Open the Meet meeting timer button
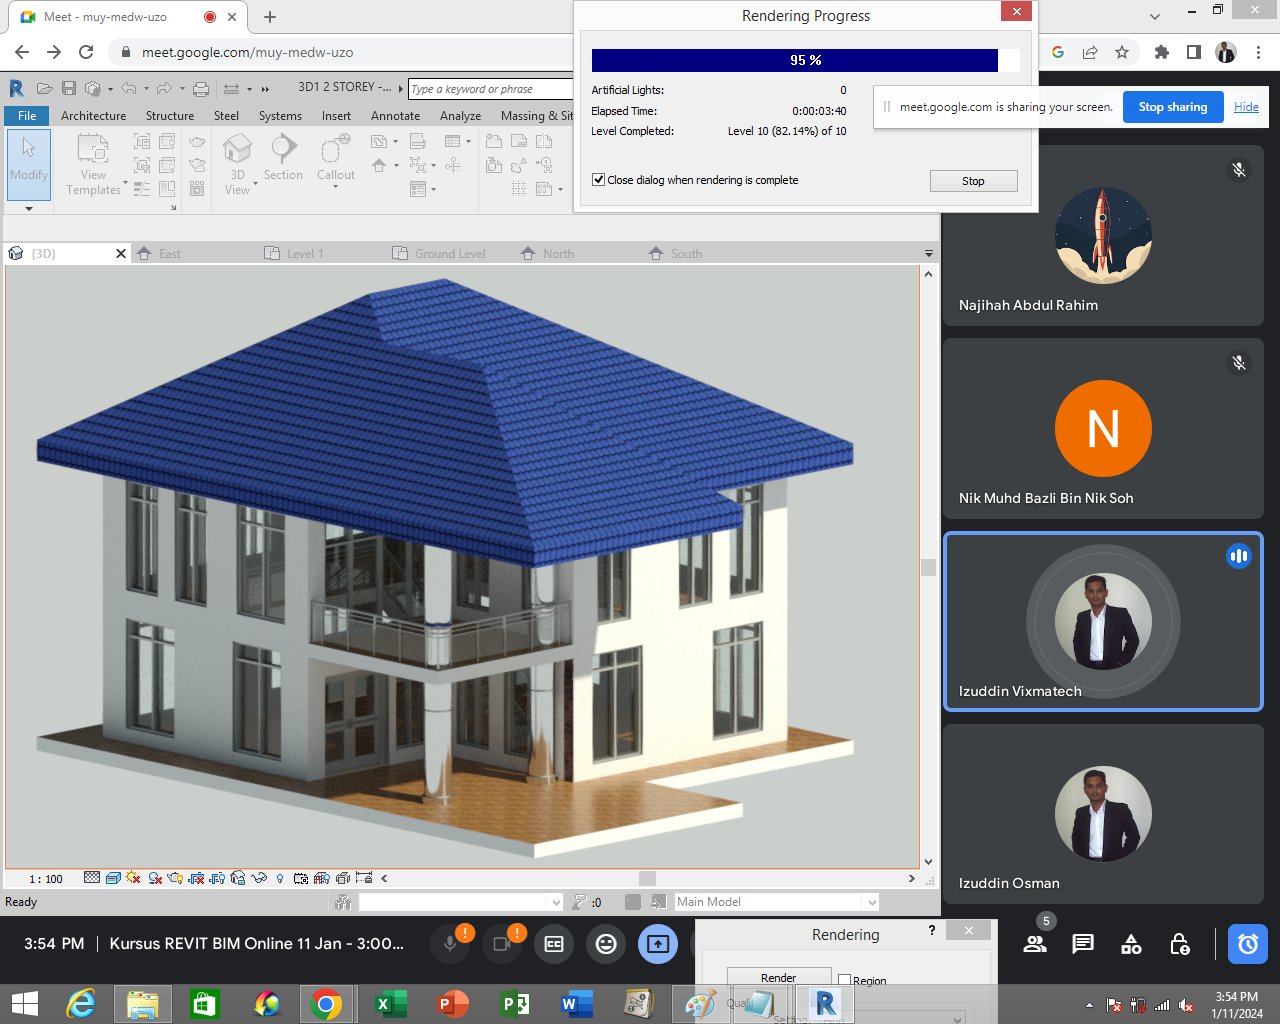The width and height of the screenshot is (1280, 1024). (1248, 944)
